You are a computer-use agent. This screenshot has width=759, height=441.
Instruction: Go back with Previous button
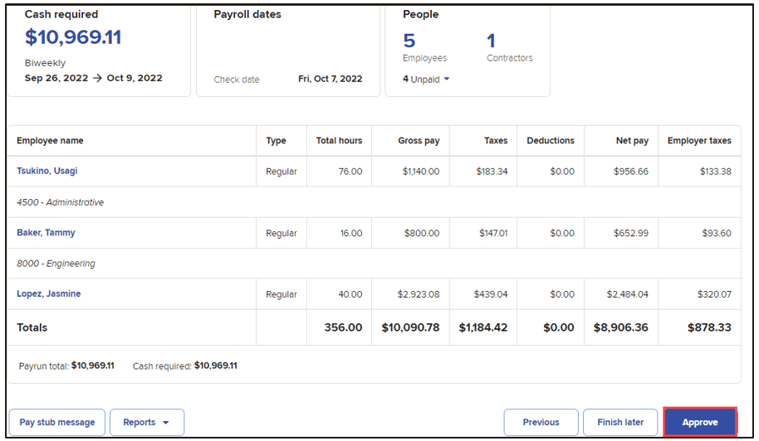[x=541, y=422]
